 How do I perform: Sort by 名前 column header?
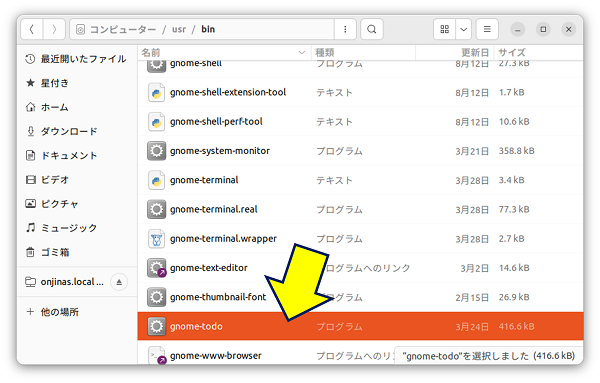[224, 52]
